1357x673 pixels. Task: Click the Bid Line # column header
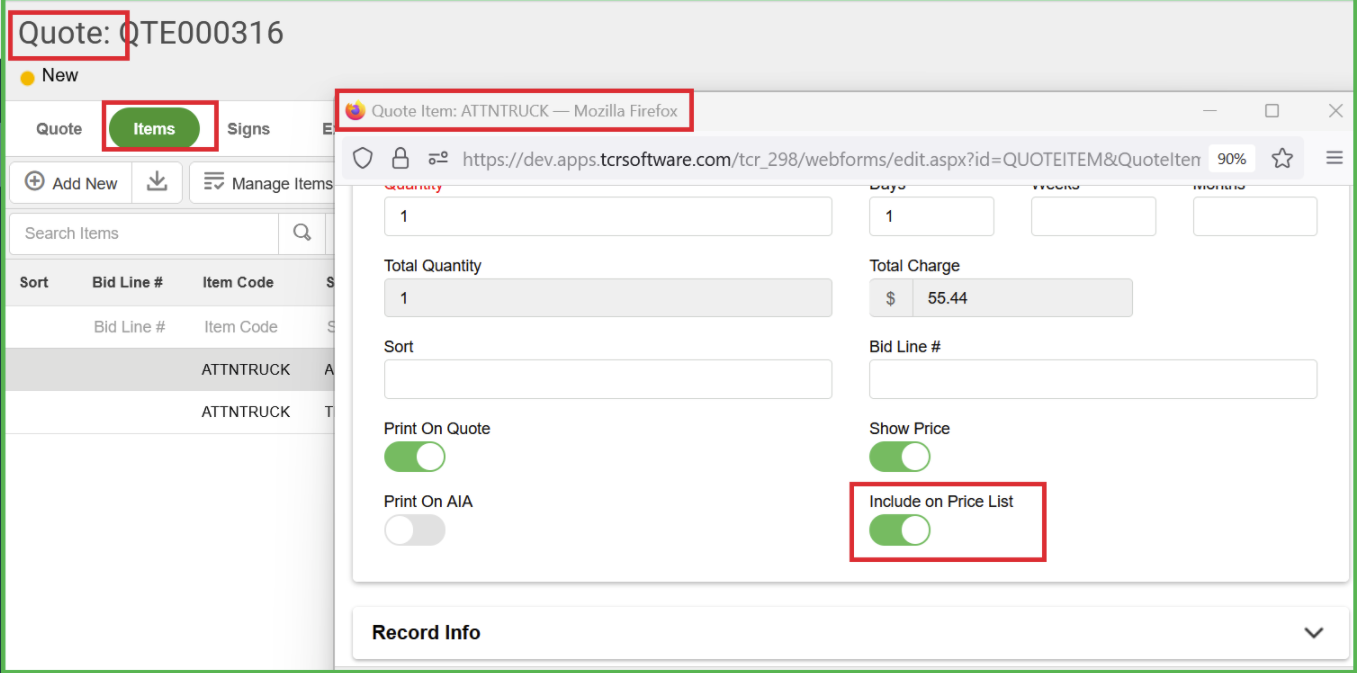128,282
